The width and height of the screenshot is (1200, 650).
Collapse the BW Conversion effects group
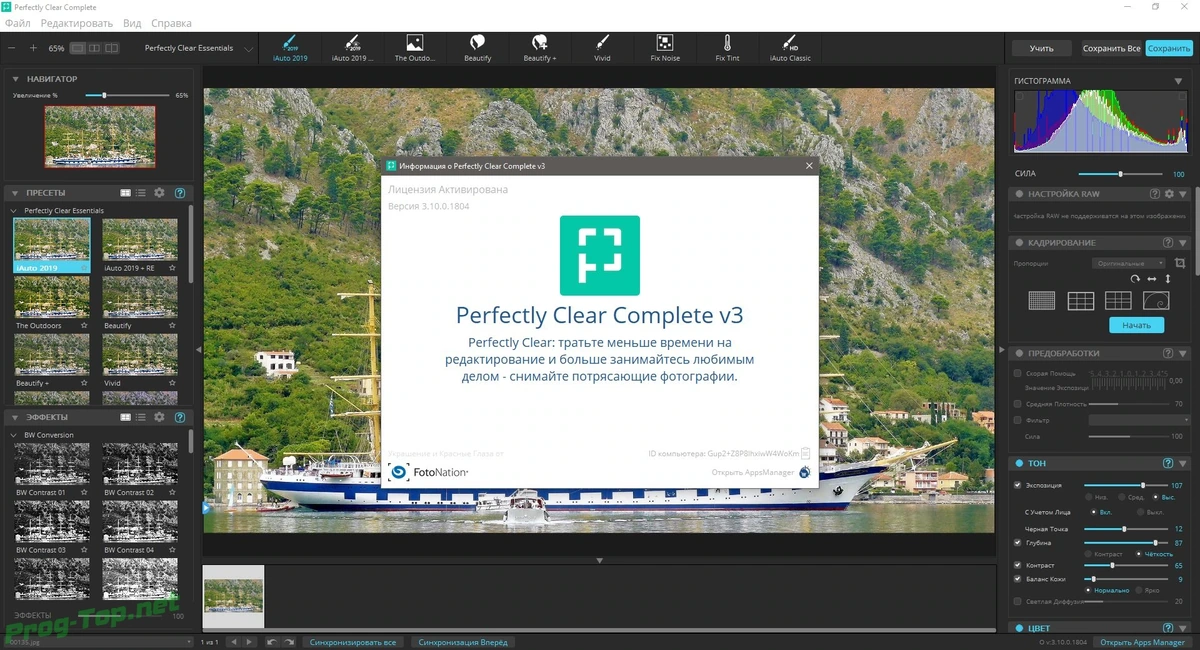[x=14, y=435]
